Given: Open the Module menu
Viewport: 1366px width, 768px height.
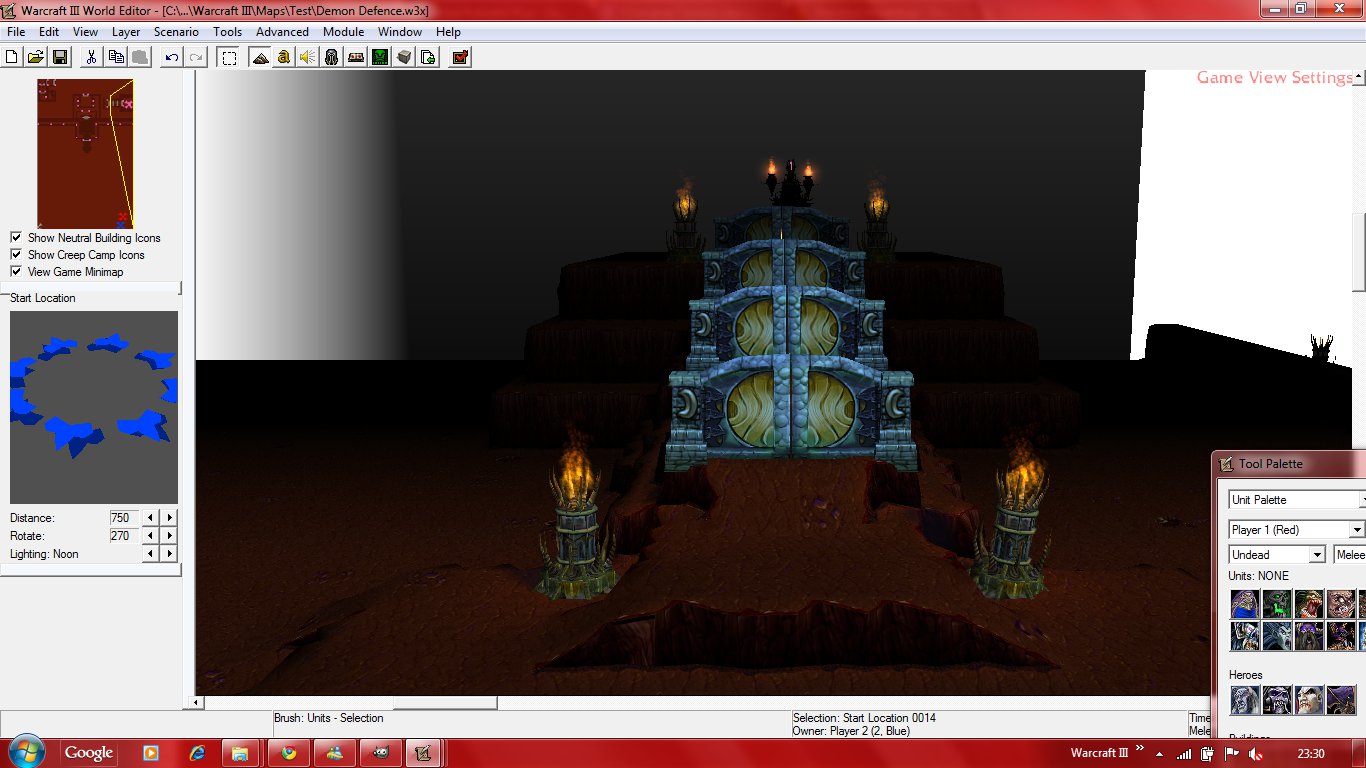Looking at the screenshot, I should click(x=343, y=32).
